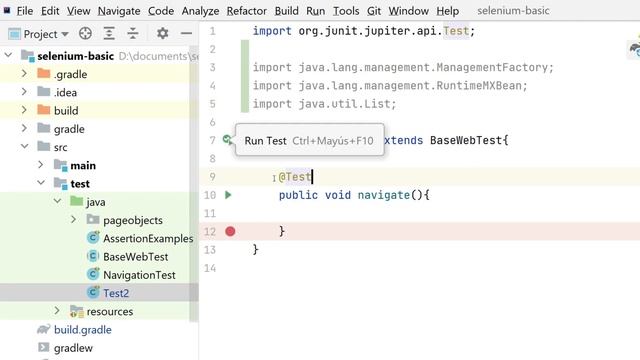
Task: Open the Refactor menu
Action: pyautogui.click(x=247, y=11)
